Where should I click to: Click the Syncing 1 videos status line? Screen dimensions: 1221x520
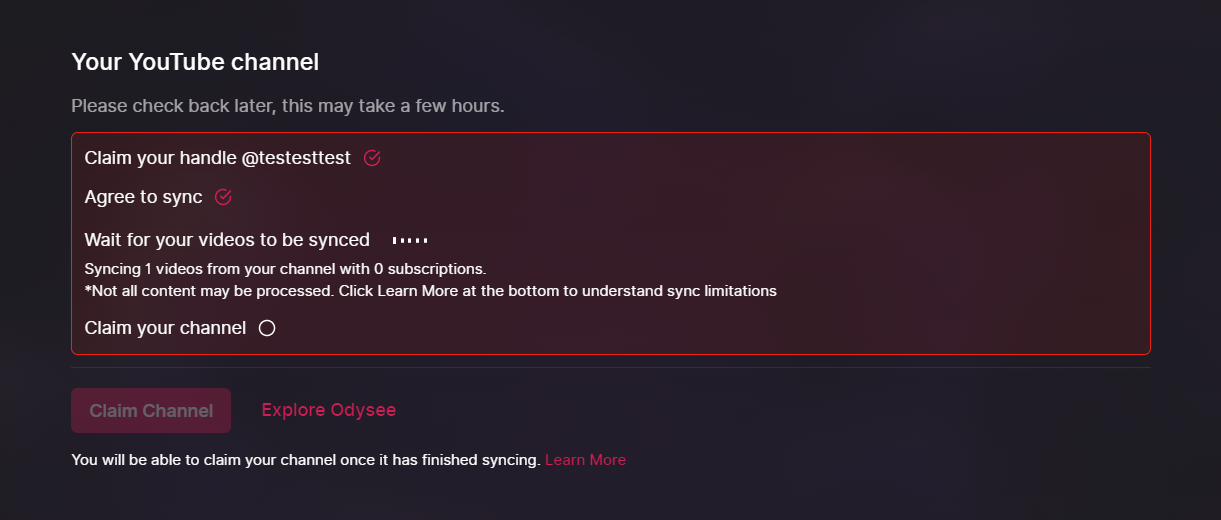[x=285, y=269]
